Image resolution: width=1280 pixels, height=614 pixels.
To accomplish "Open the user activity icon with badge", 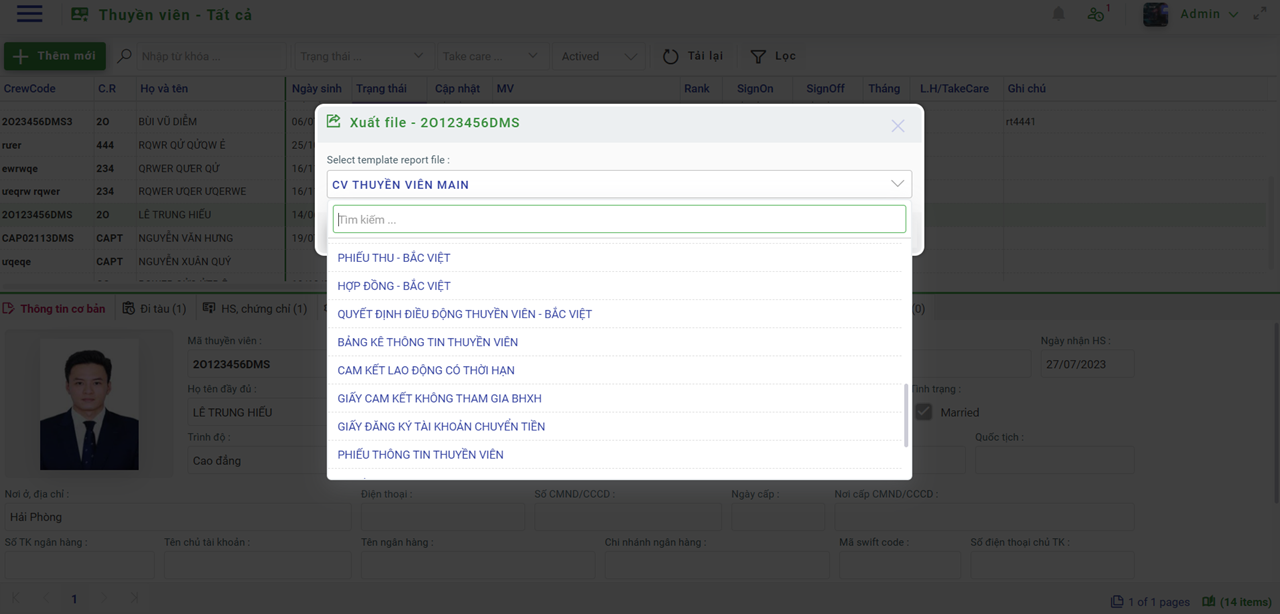I will (x=1097, y=14).
